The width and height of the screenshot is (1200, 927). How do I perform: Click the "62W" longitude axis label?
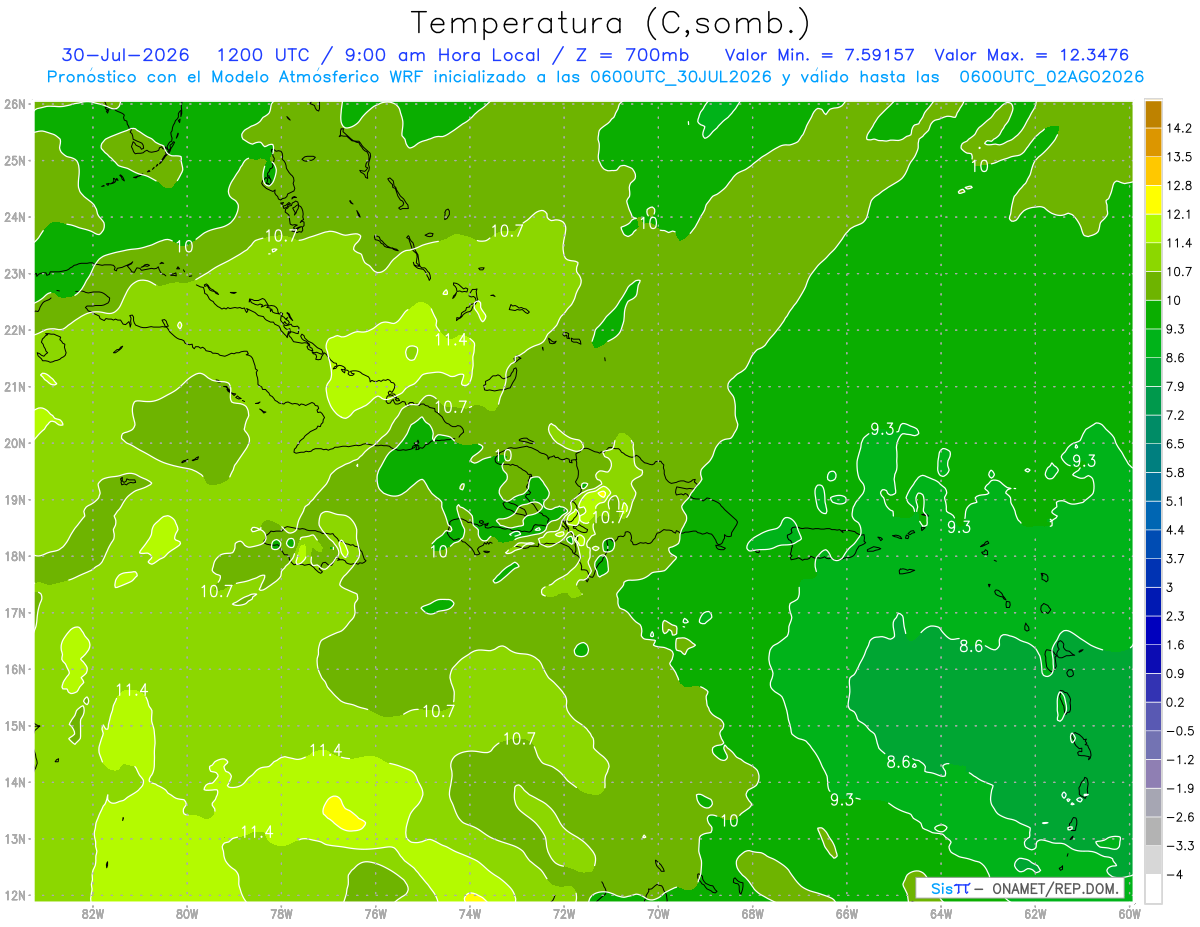click(x=1035, y=914)
